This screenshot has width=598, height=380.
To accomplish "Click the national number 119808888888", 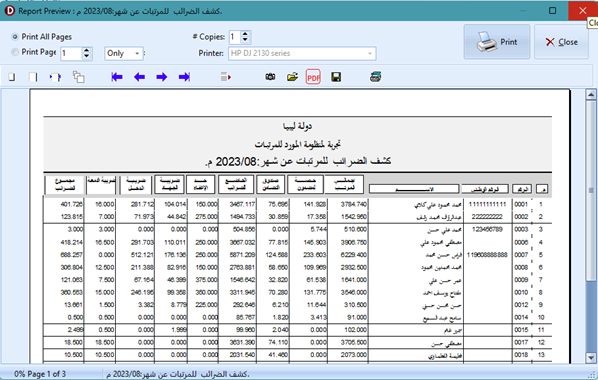I will (x=487, y=254).
